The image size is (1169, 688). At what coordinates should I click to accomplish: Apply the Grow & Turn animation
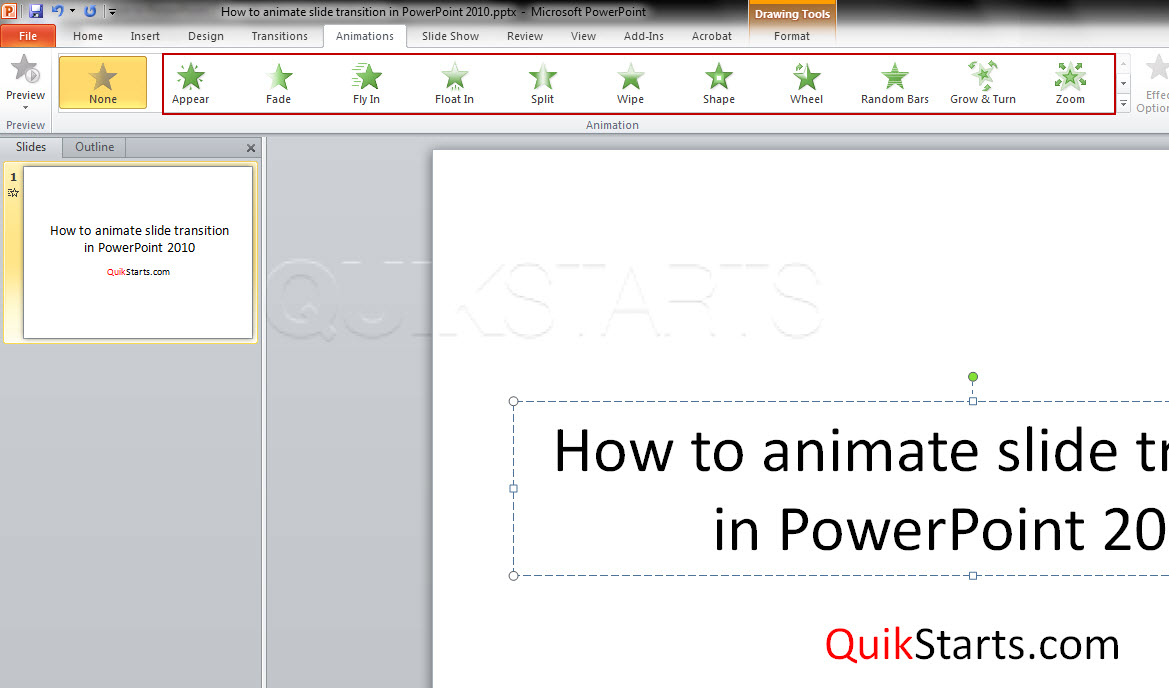tap(983, 83)
